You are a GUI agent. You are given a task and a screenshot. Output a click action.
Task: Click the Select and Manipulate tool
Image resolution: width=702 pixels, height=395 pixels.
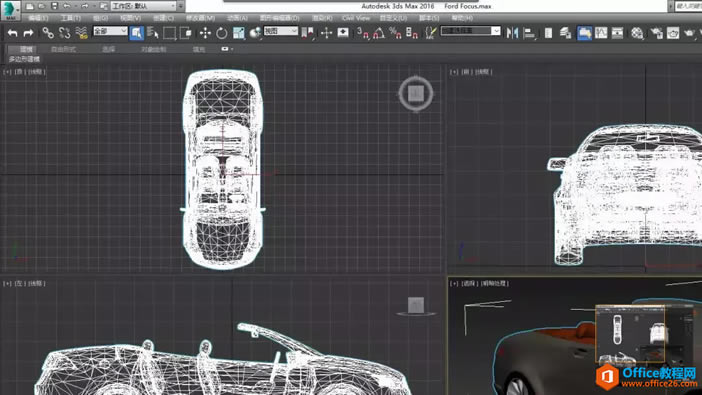pos(326,33)
